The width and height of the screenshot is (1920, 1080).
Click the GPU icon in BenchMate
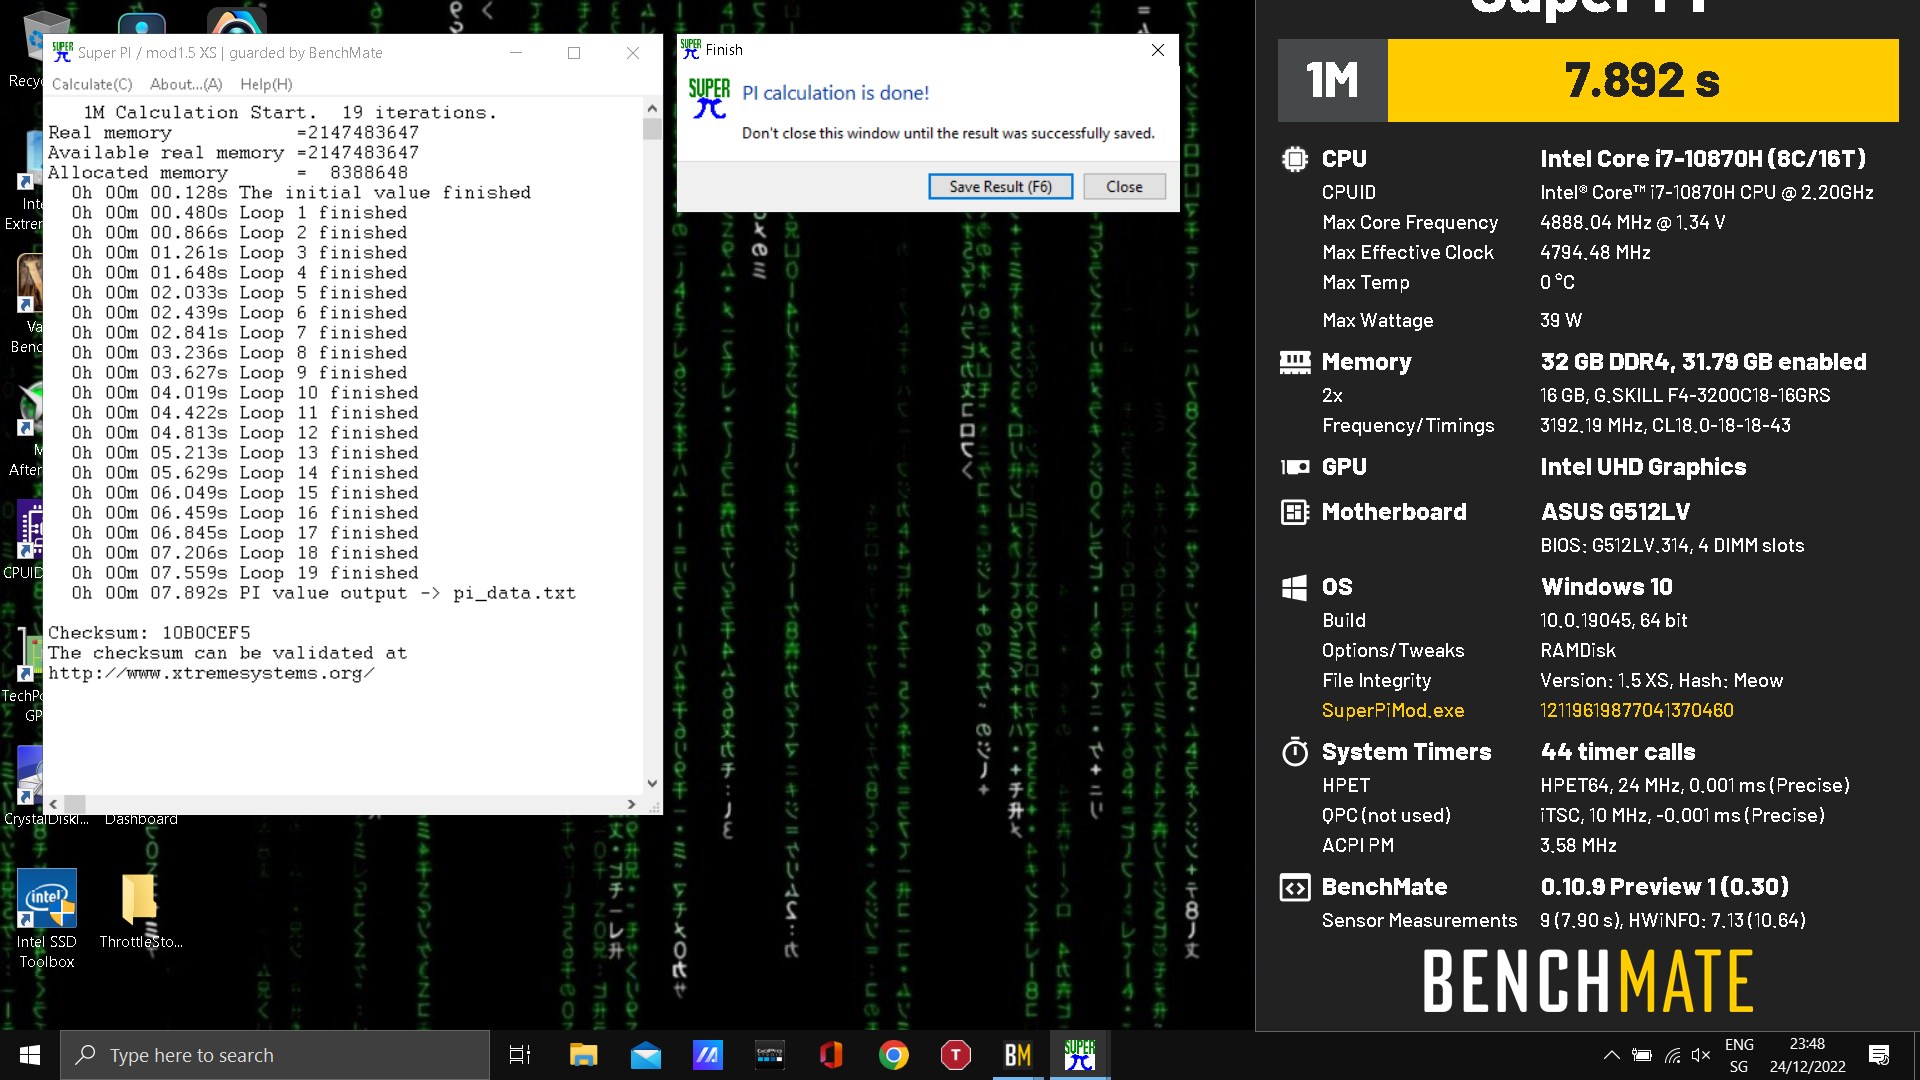[x=1295, y=467]
